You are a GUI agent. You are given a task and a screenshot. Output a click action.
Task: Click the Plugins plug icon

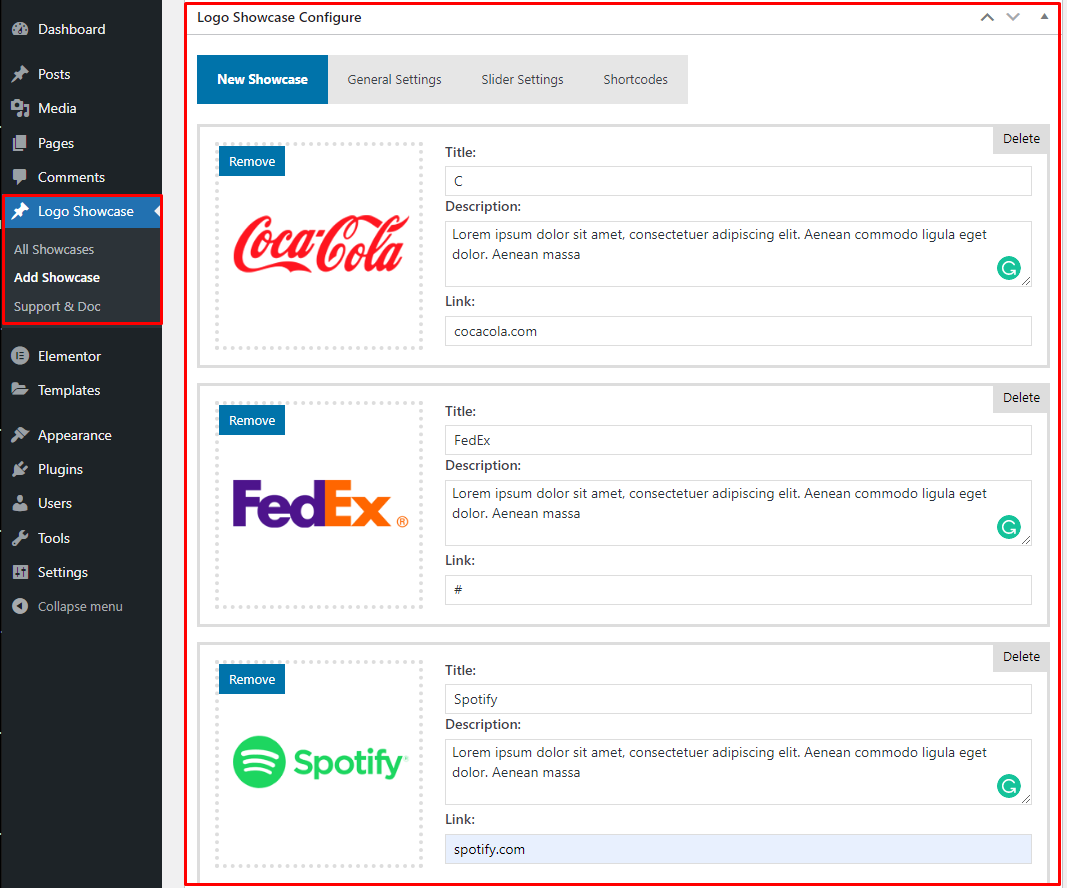[20, 469]
